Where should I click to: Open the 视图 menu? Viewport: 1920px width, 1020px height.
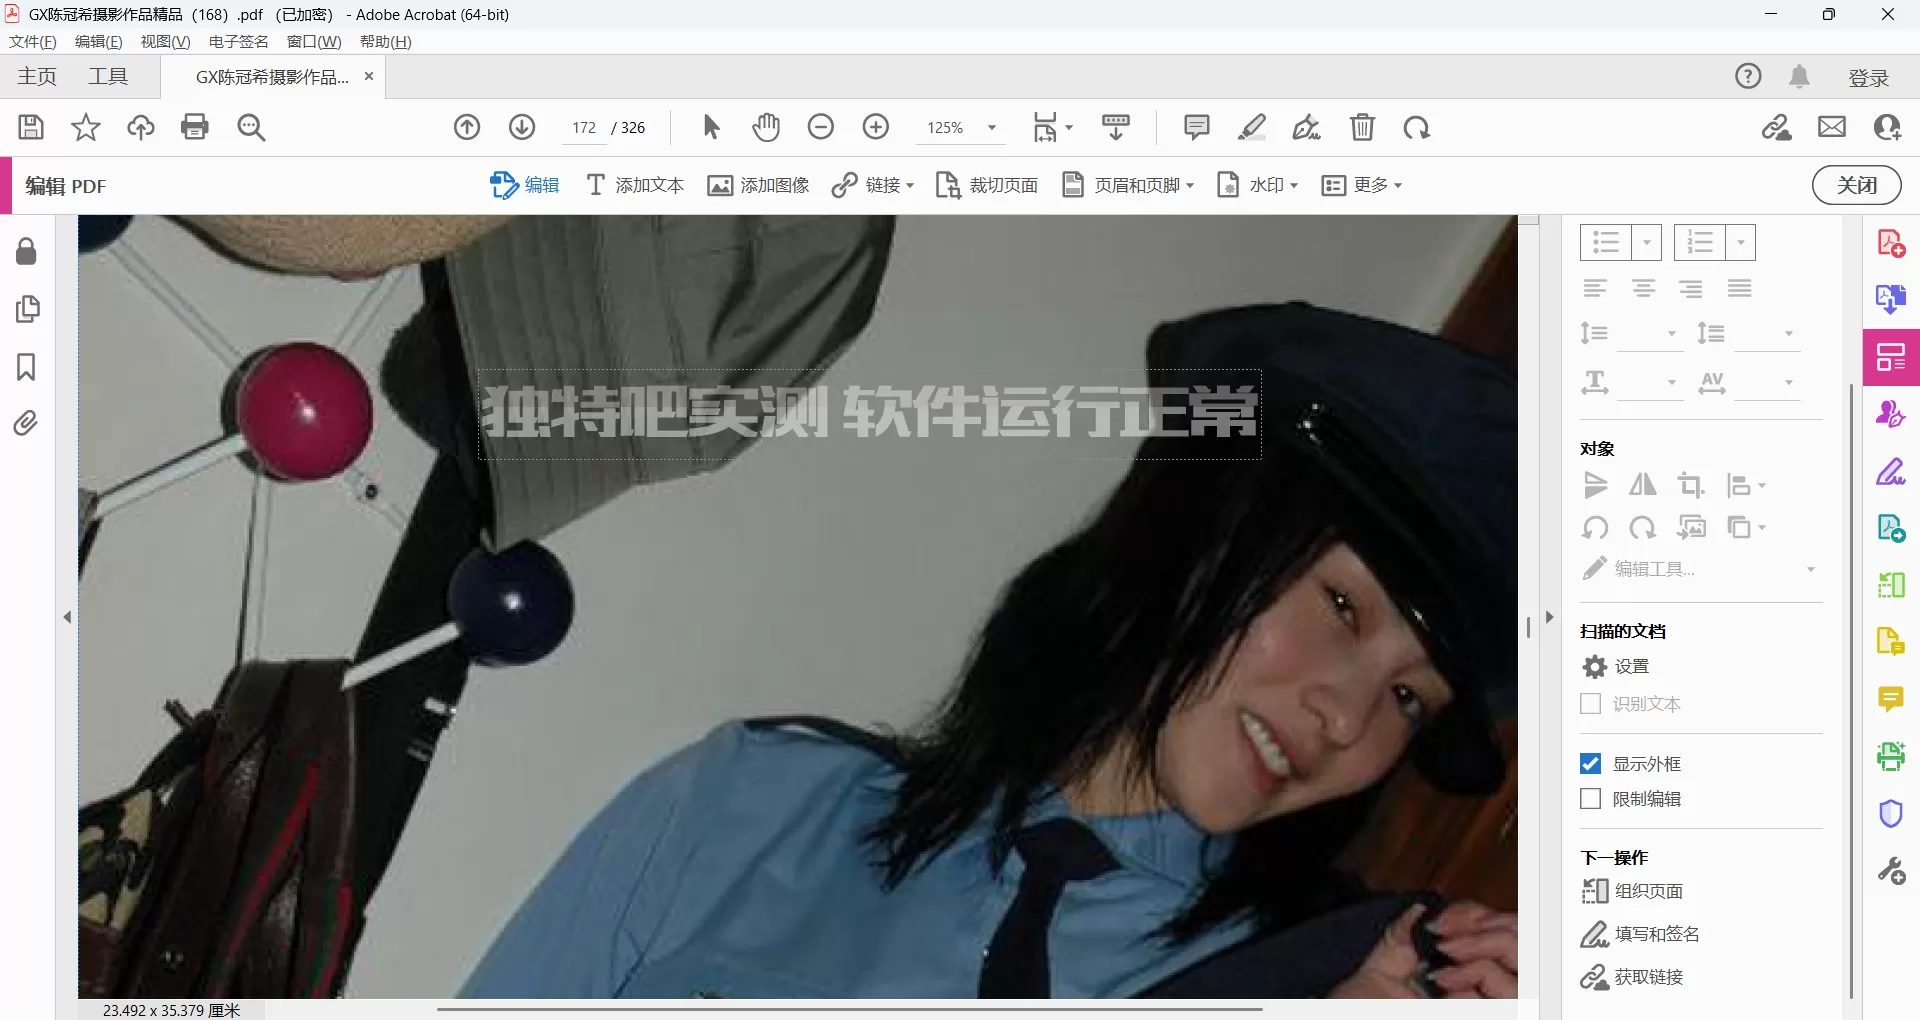164,41
